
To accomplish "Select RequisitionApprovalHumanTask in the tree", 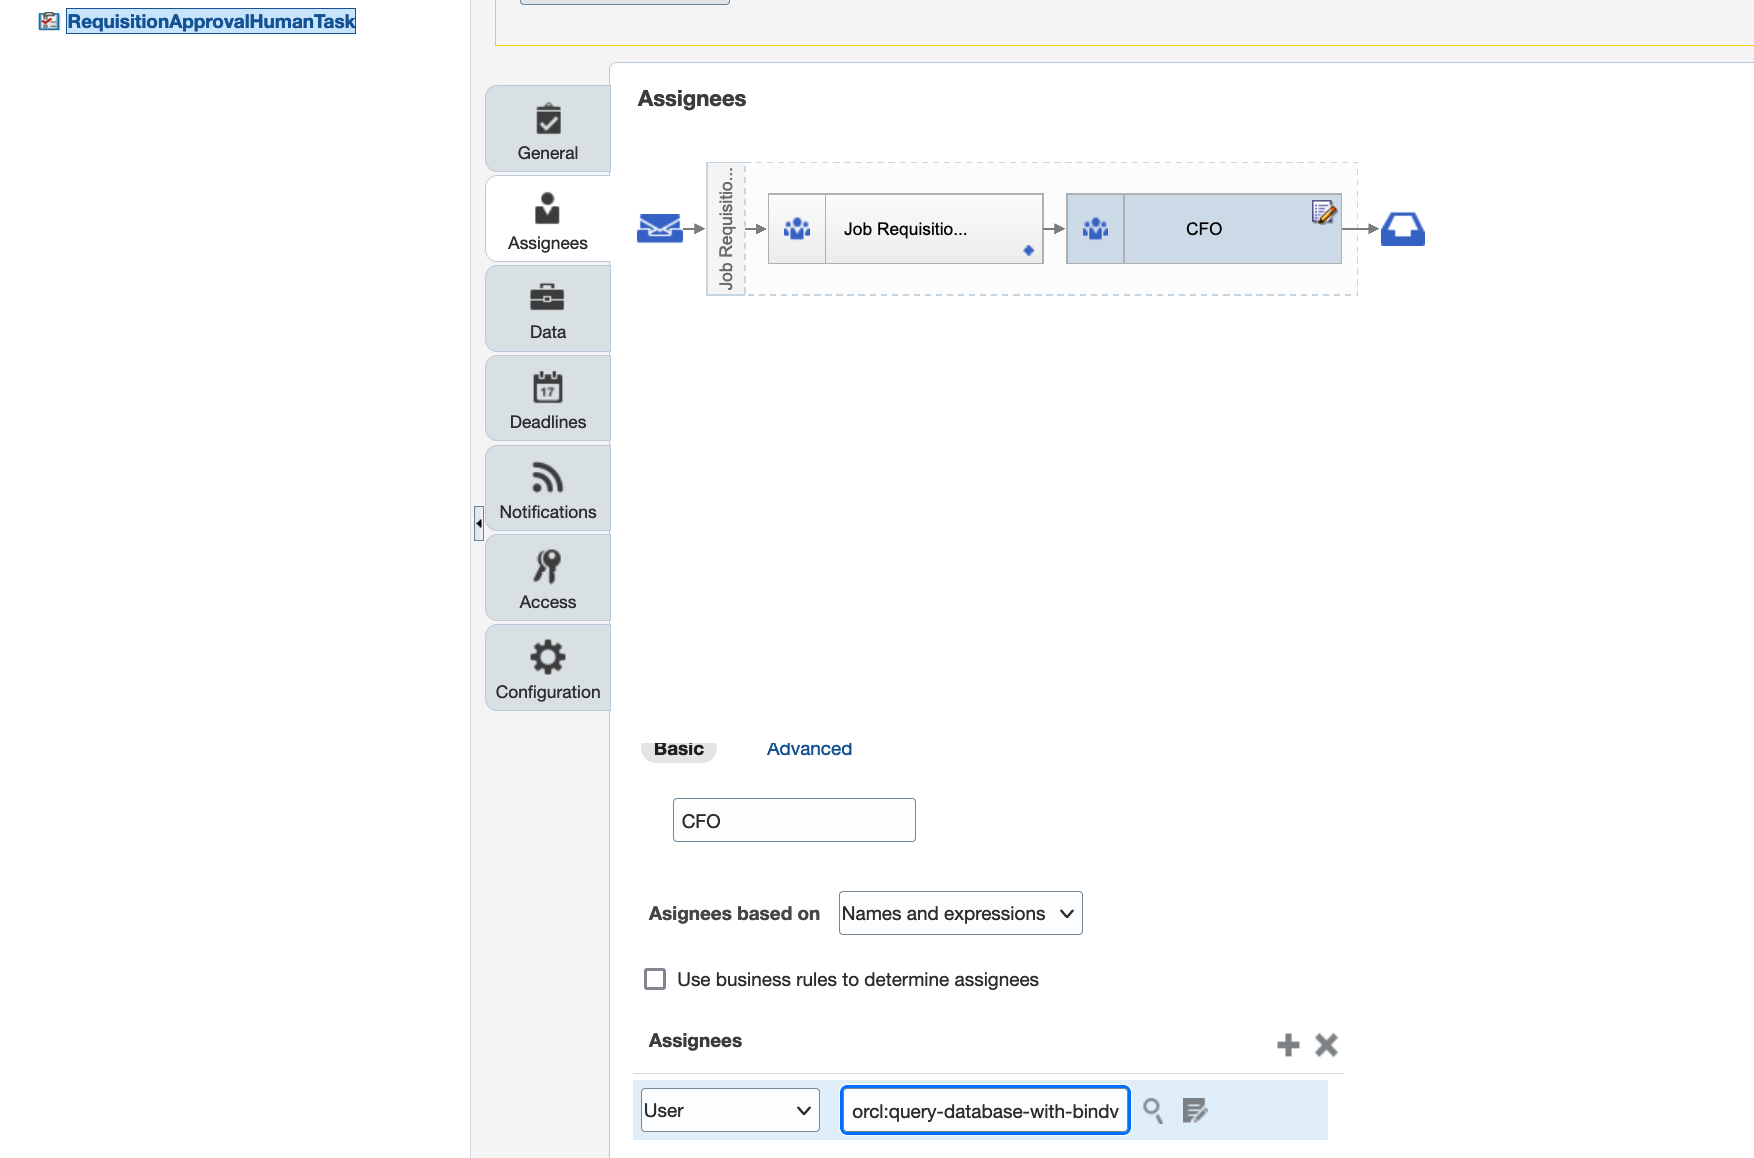I will point(210,21).
